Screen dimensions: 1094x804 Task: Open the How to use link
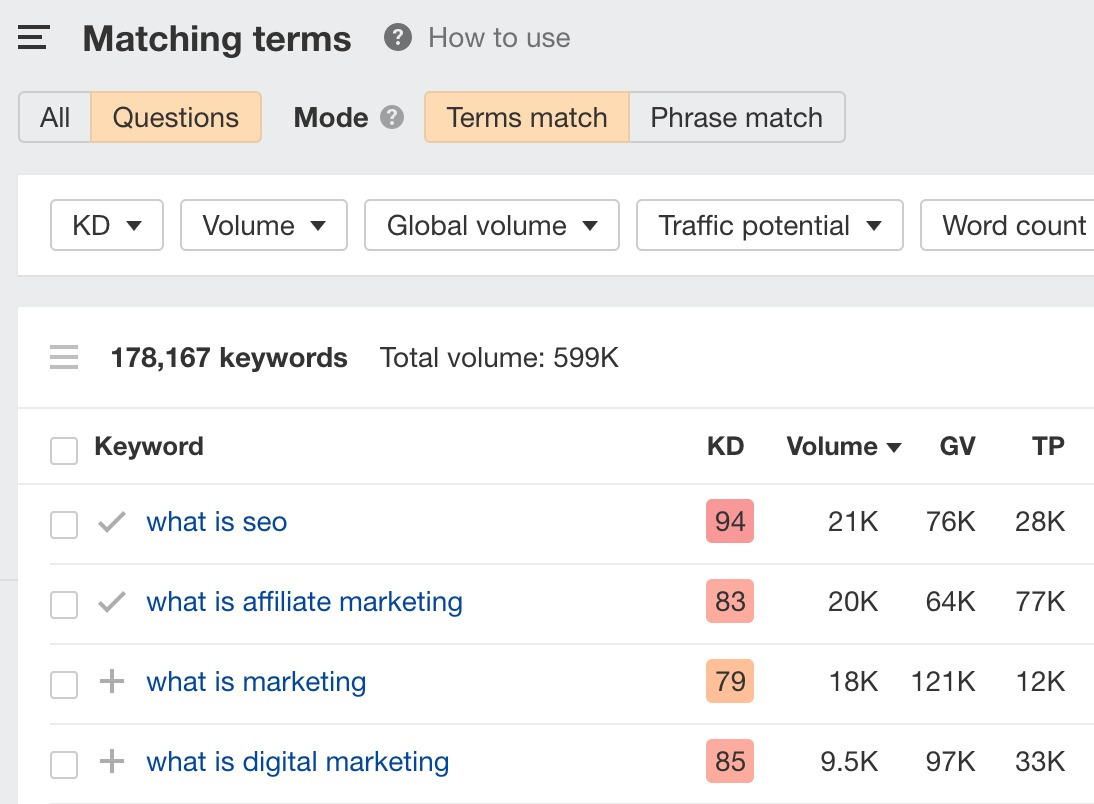coord(499,39)
